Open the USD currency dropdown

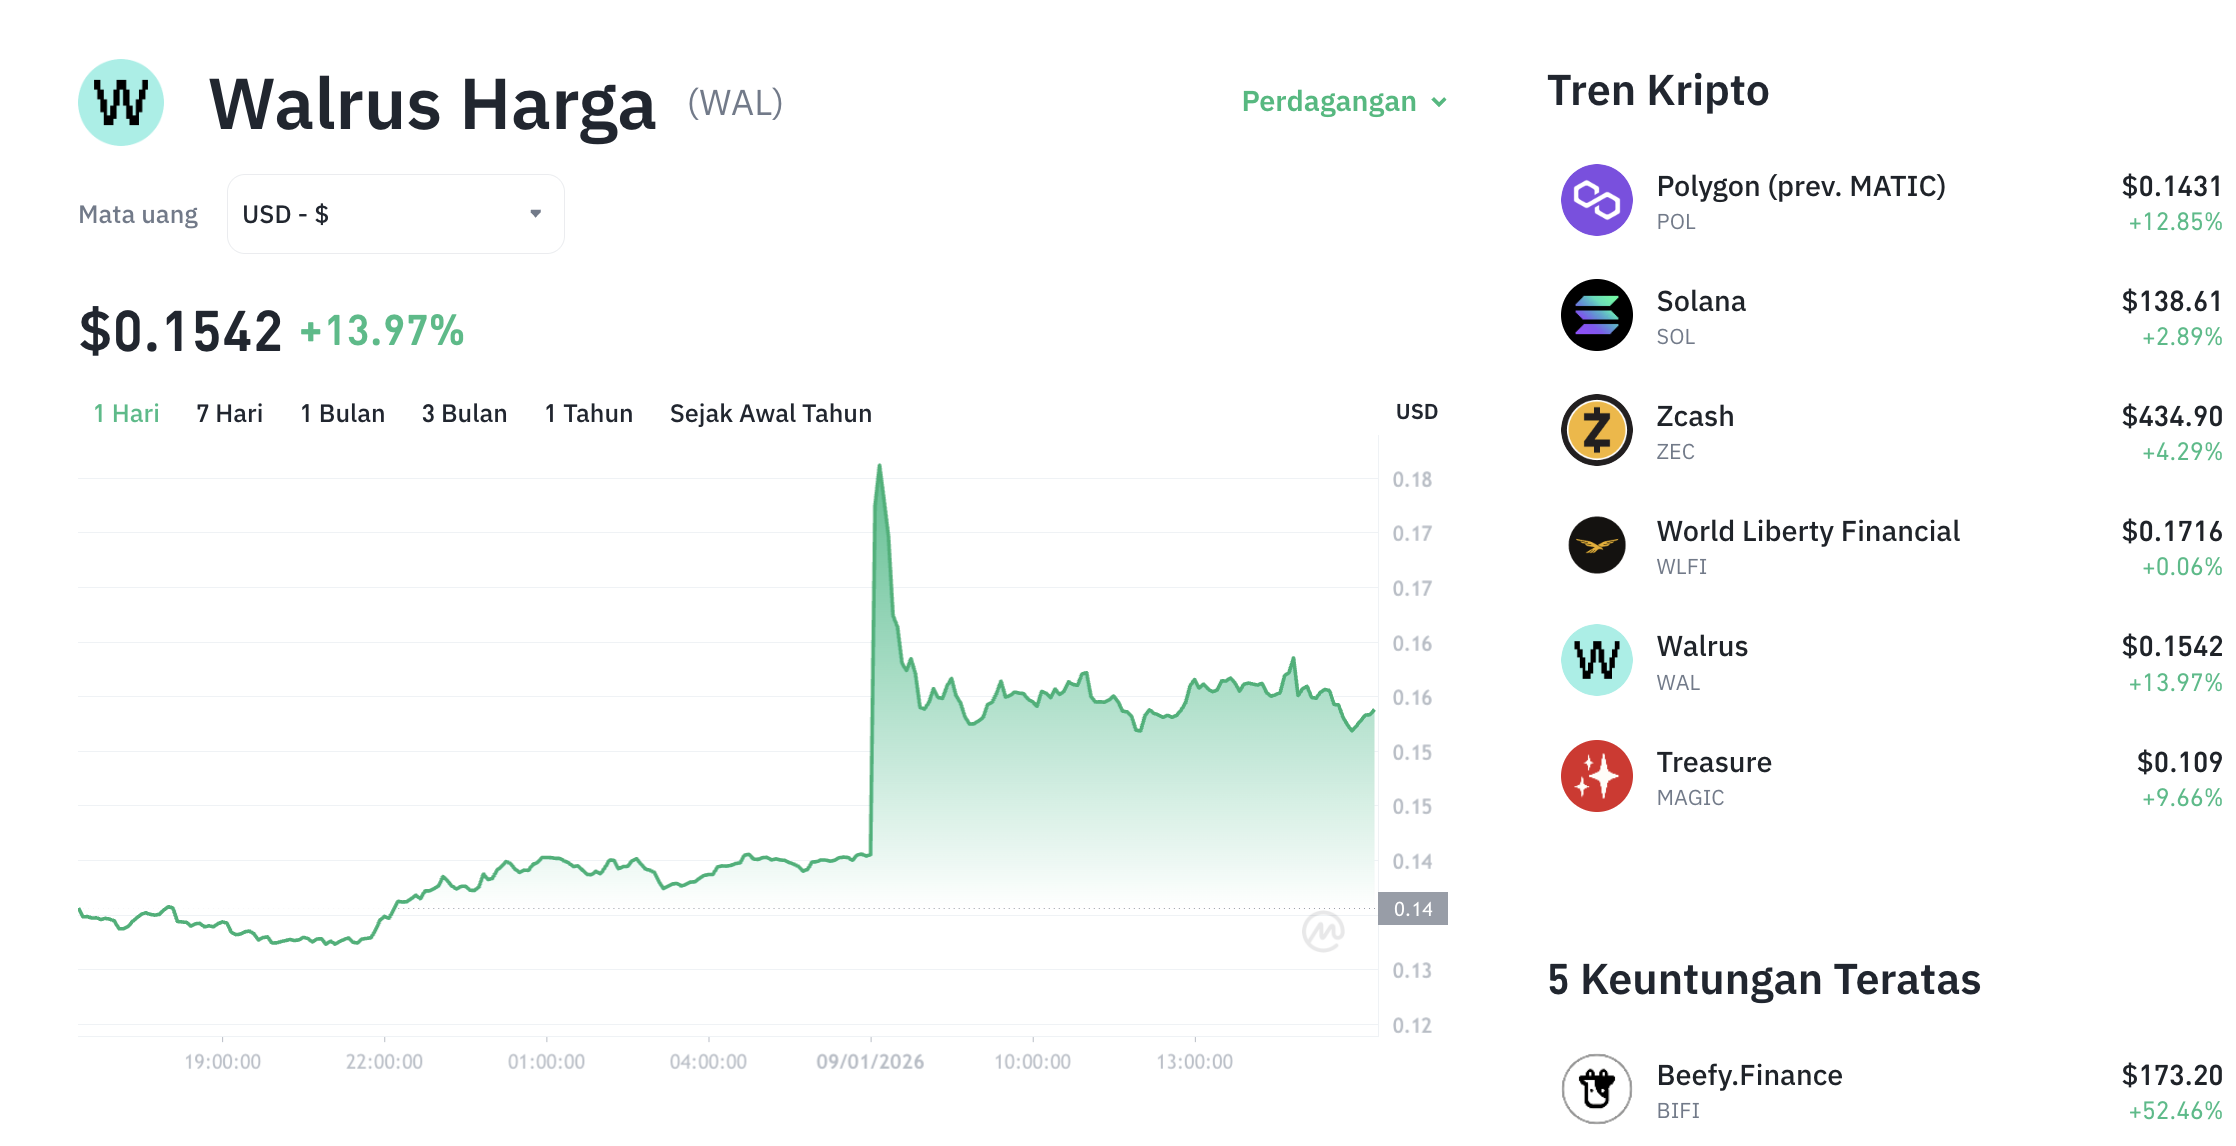(x=395, y=213)
